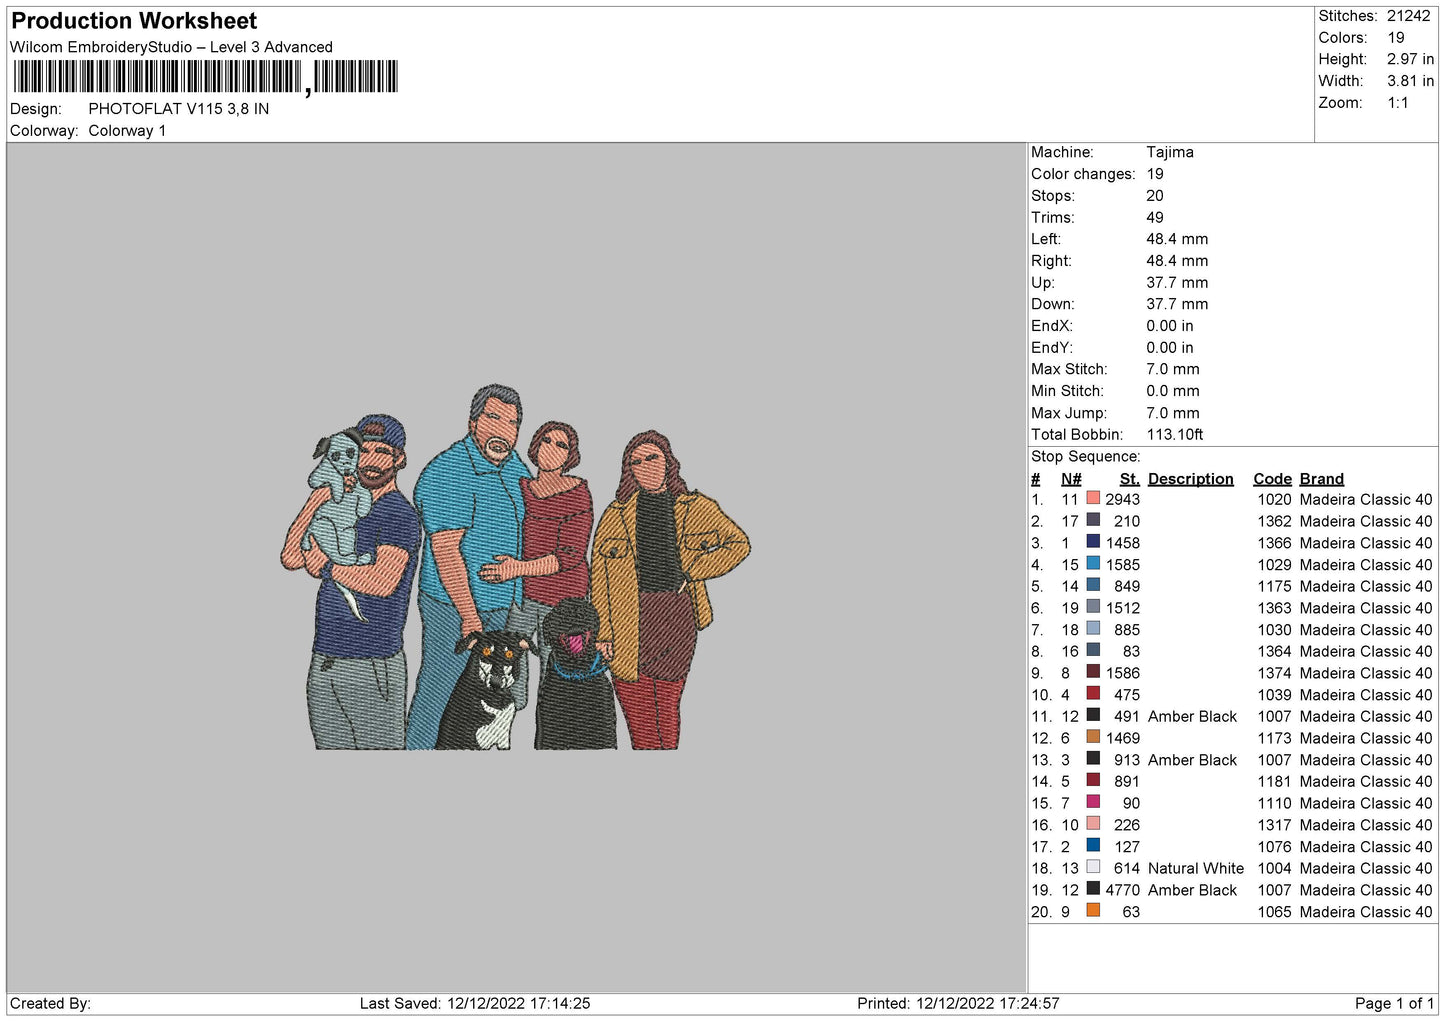
Task: Click the Left value 48.4 mm
Action: [1177, 239]
